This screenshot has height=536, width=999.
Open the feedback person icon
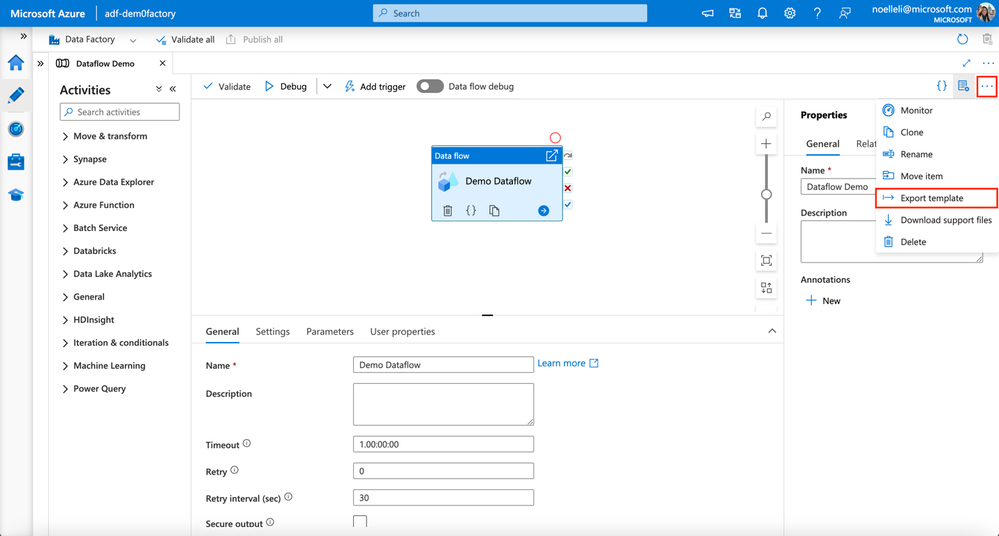[845, 13]
